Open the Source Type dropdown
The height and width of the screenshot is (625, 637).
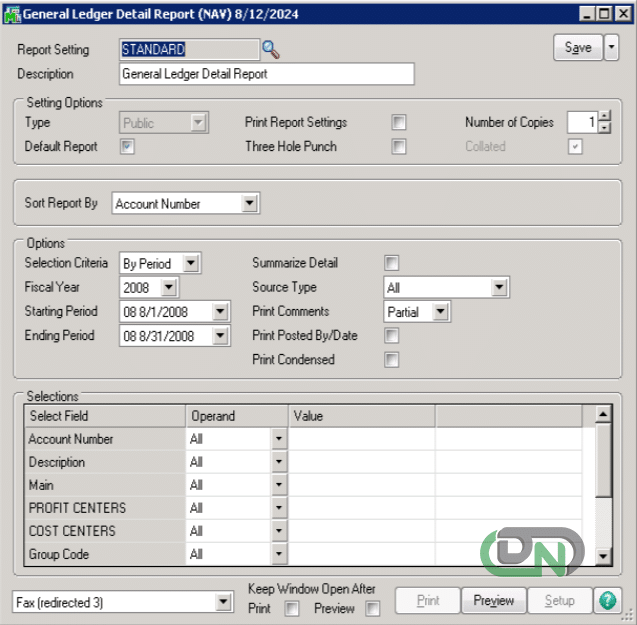[x=499, y=287]
